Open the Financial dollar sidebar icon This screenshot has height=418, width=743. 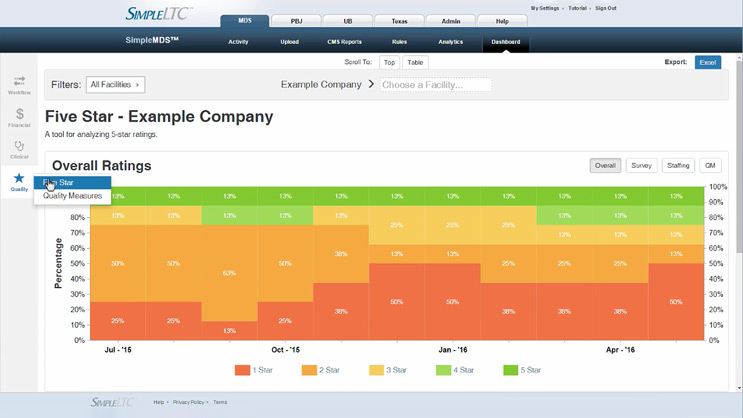pos(19,117)
